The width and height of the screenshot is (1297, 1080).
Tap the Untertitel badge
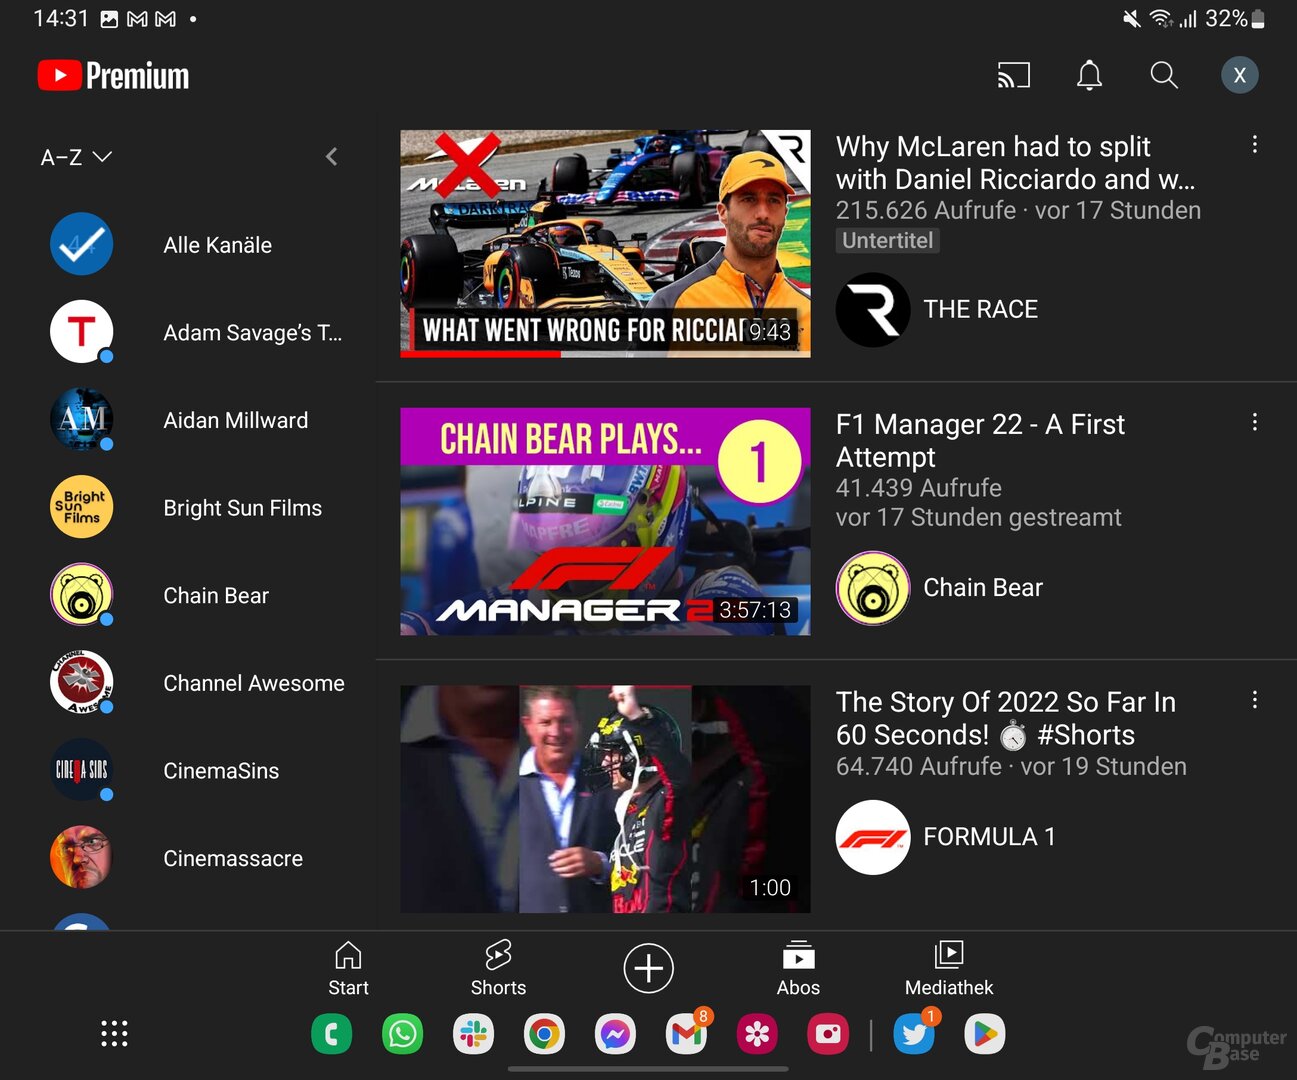[887, 241]
